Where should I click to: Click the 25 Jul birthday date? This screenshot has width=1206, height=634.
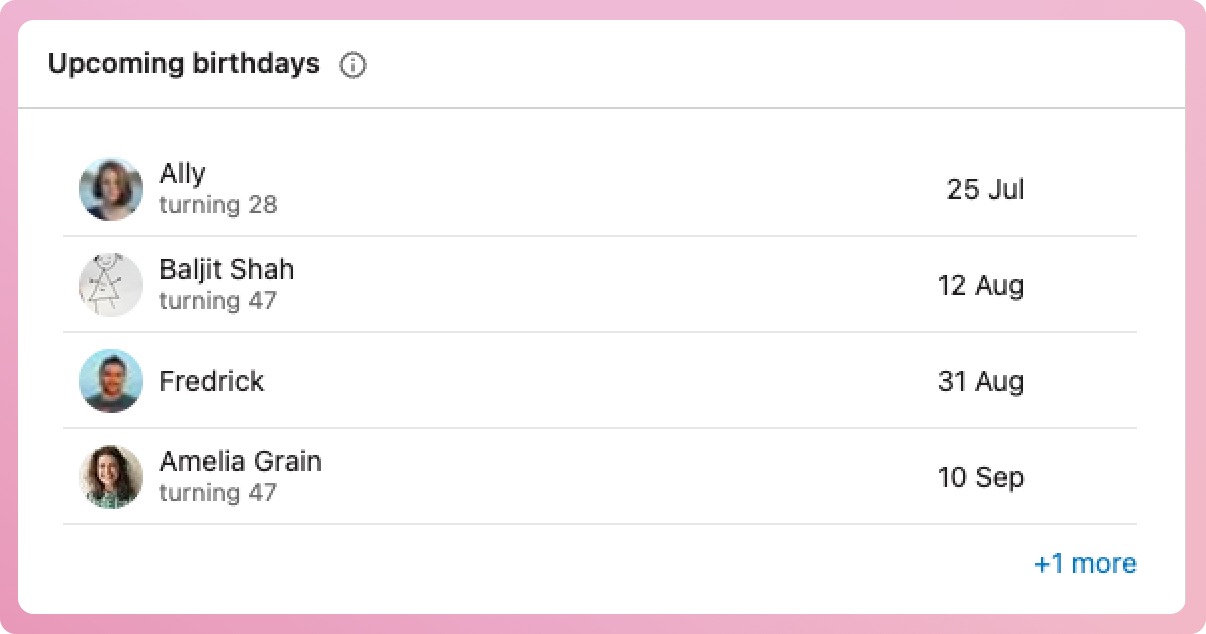point(985,189)
